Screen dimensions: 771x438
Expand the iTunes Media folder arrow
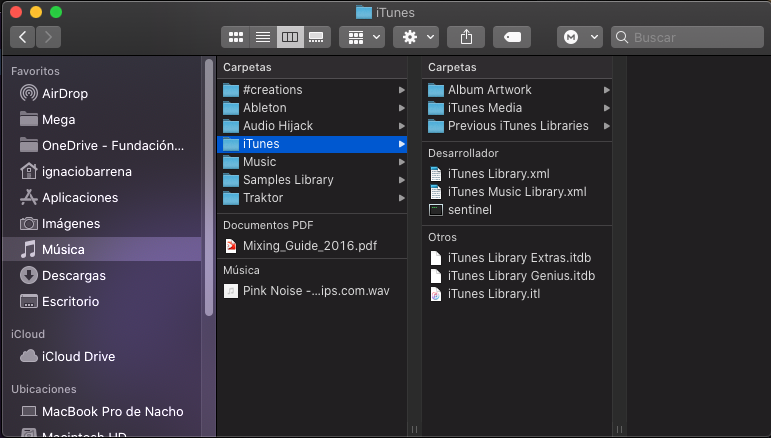coord(607,108)
